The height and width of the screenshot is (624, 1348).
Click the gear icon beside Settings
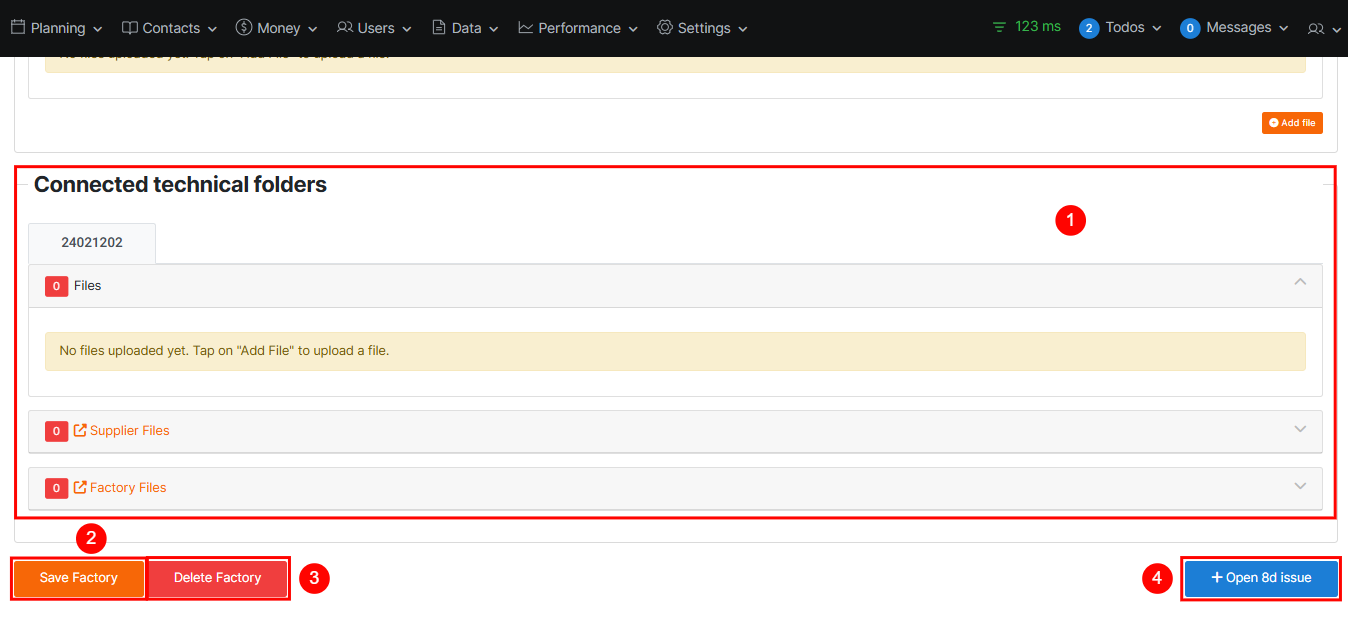click(x=665, y=28)
